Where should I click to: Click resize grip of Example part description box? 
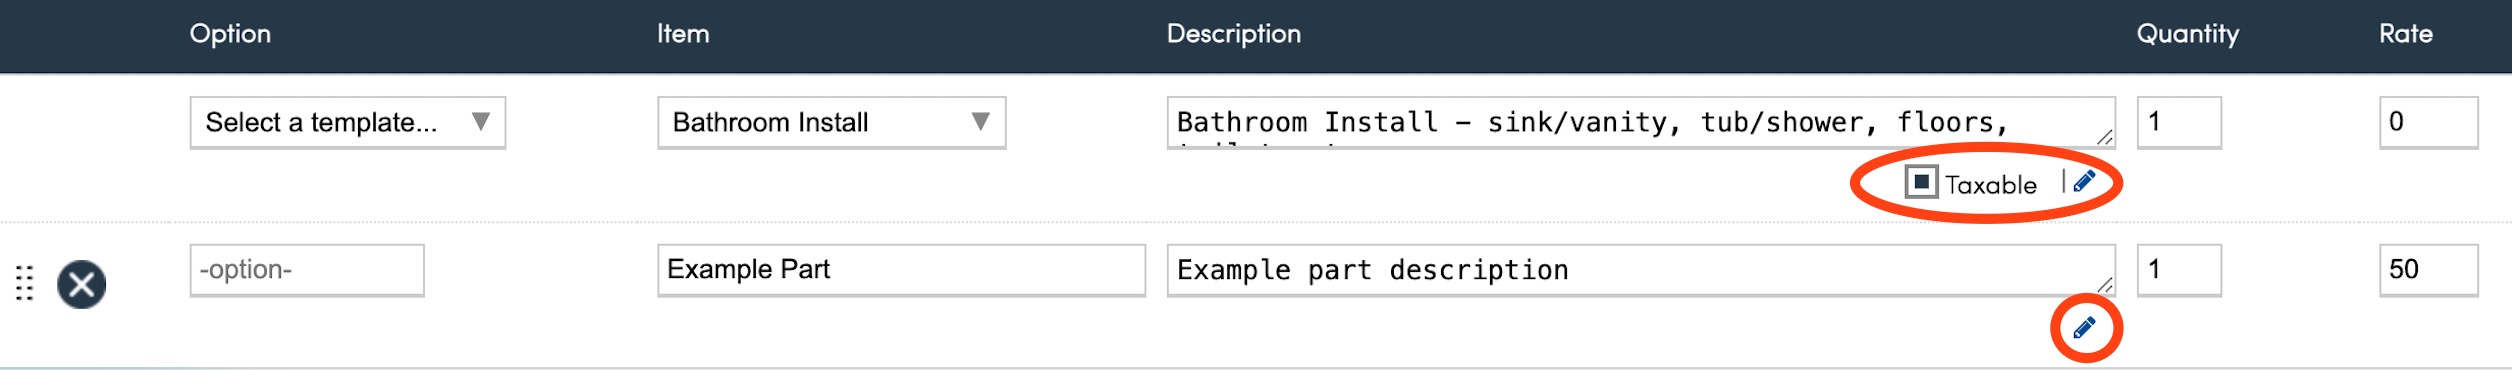tap(2104, 285)
